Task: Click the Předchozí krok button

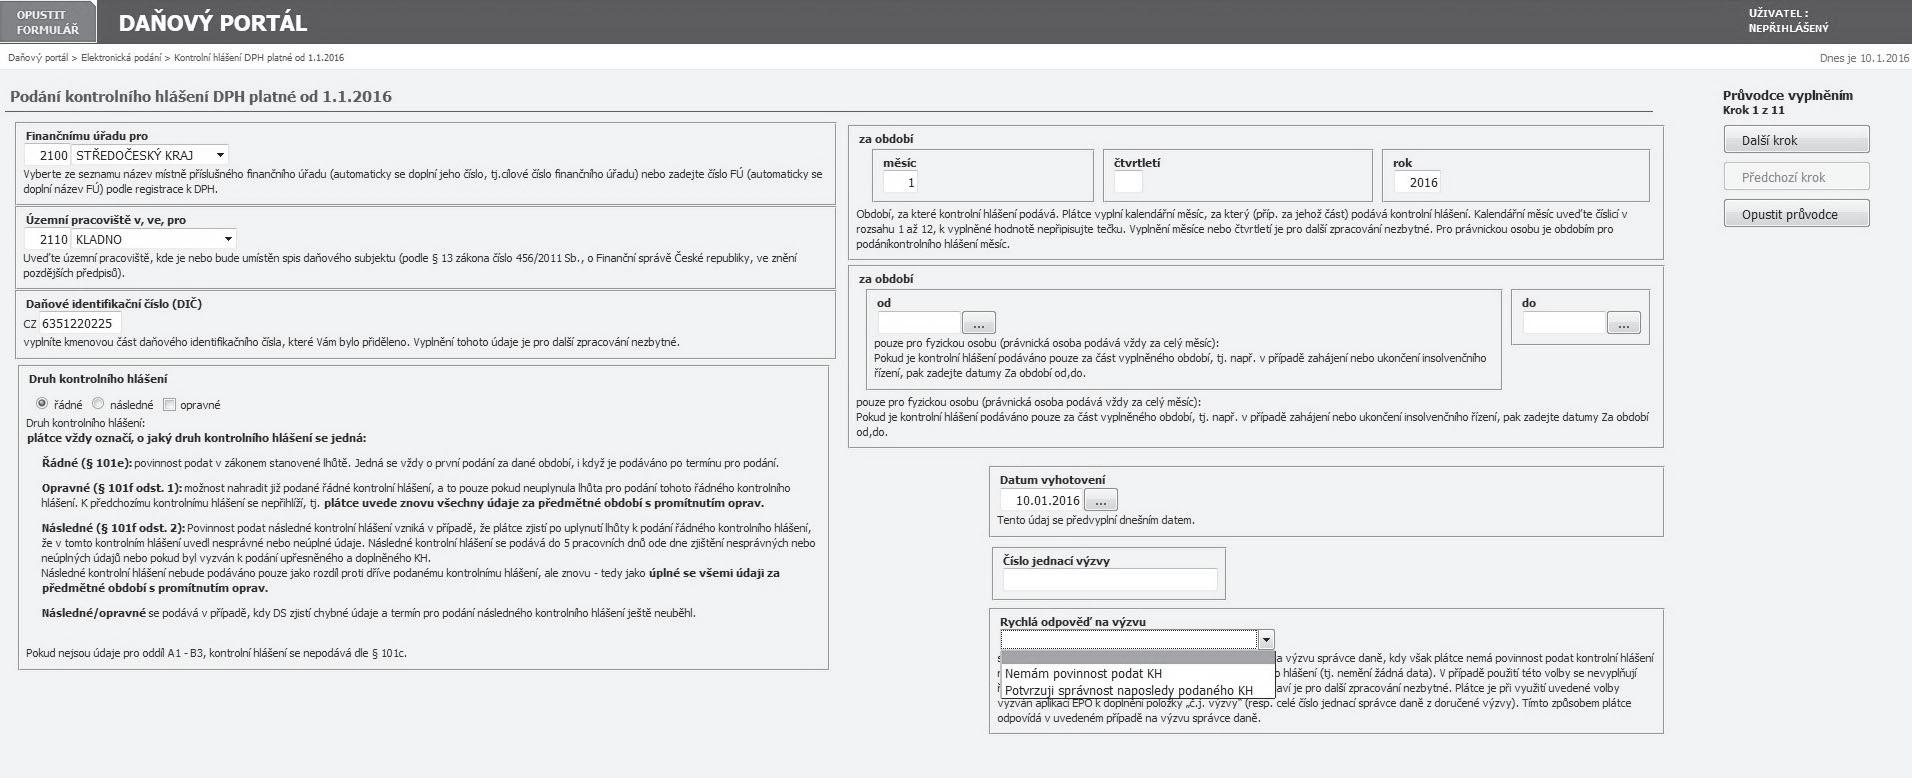Action: (1796, 177)
